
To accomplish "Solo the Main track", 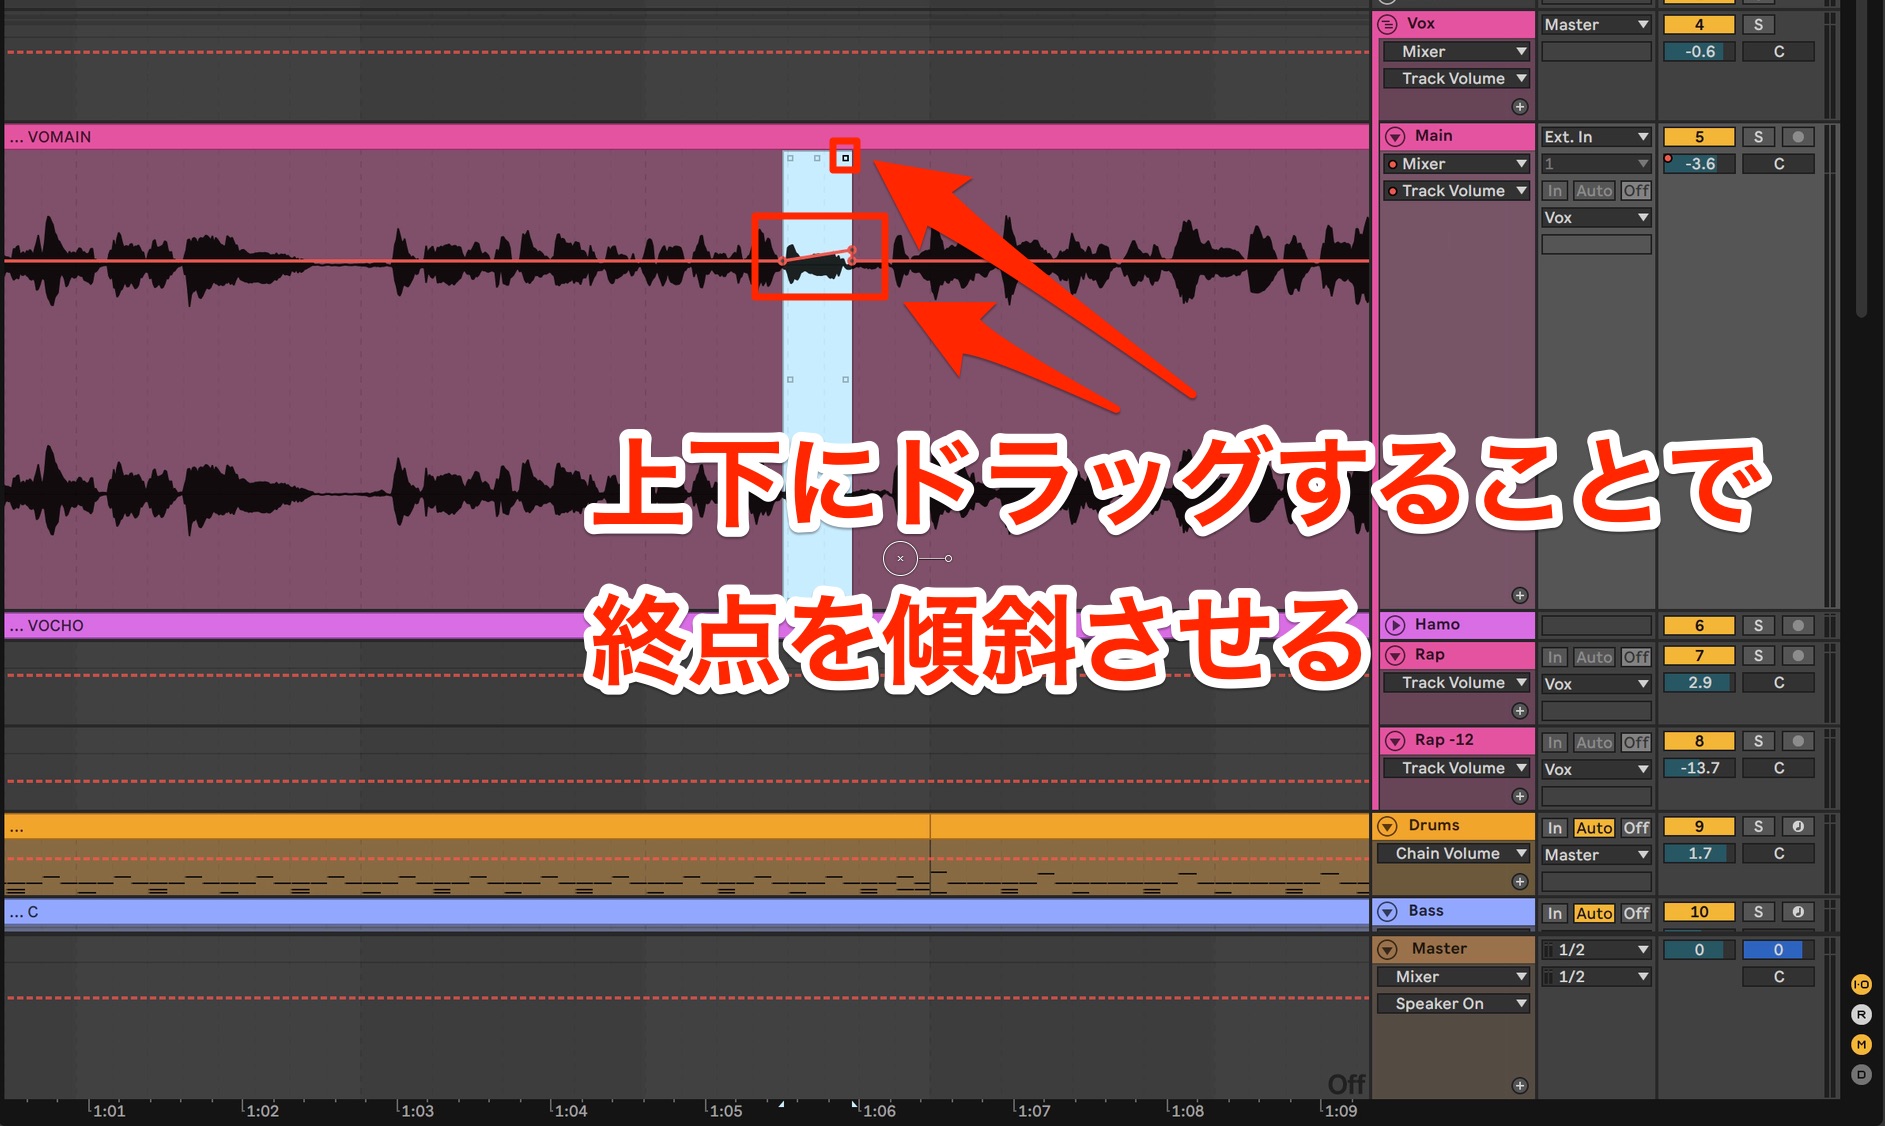I will (x=1758, y=137).
